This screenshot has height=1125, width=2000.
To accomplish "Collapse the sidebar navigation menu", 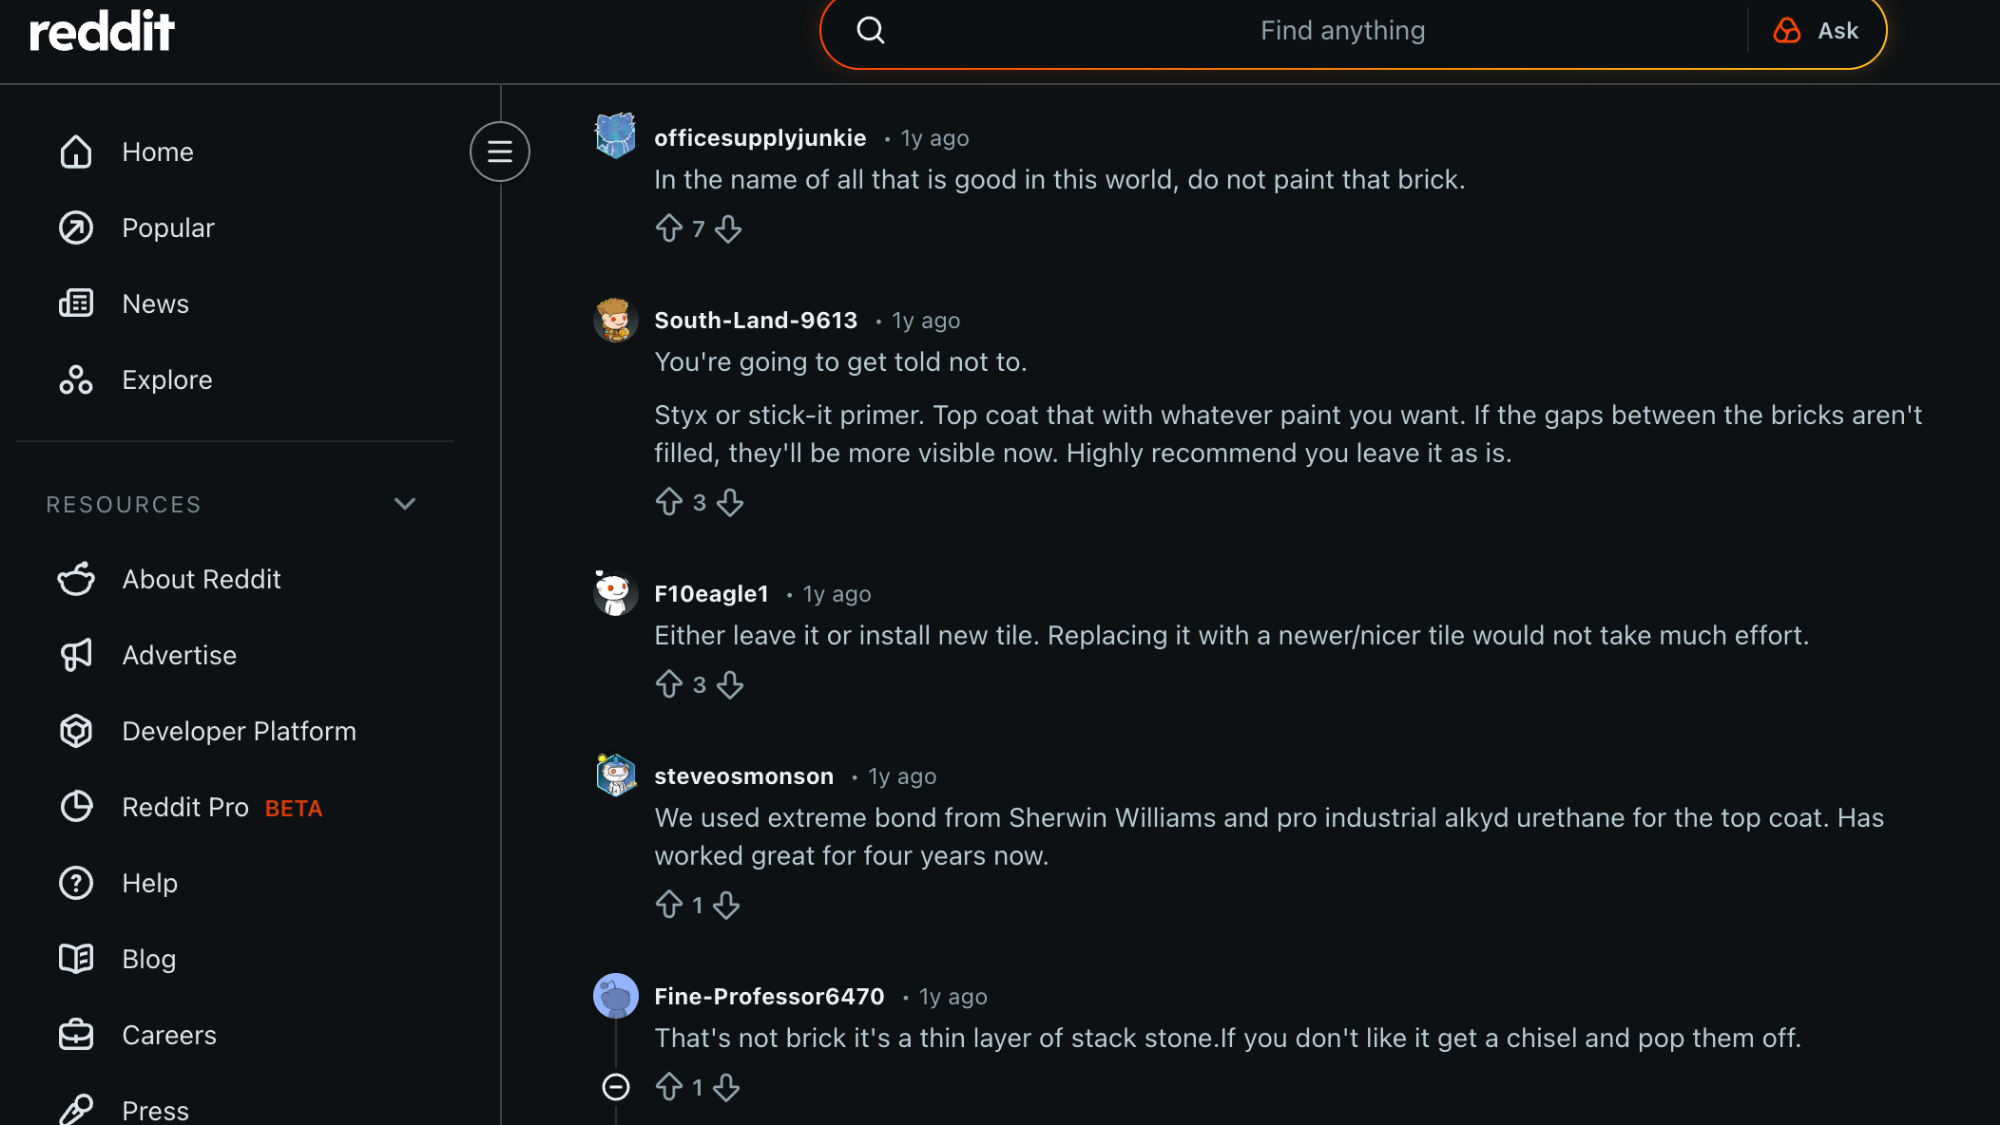I will [x=499, y=152].
